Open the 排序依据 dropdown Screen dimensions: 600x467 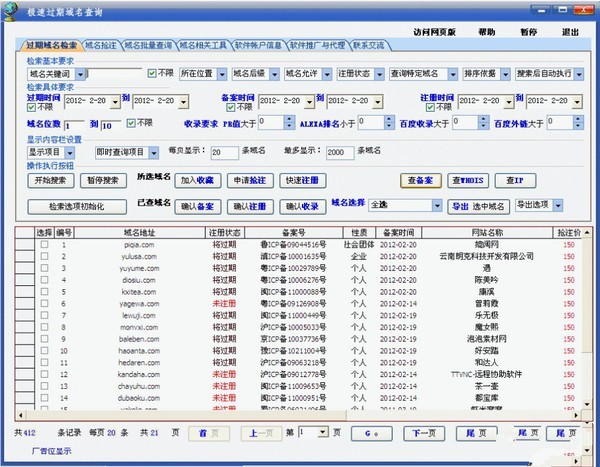[505, 74]
